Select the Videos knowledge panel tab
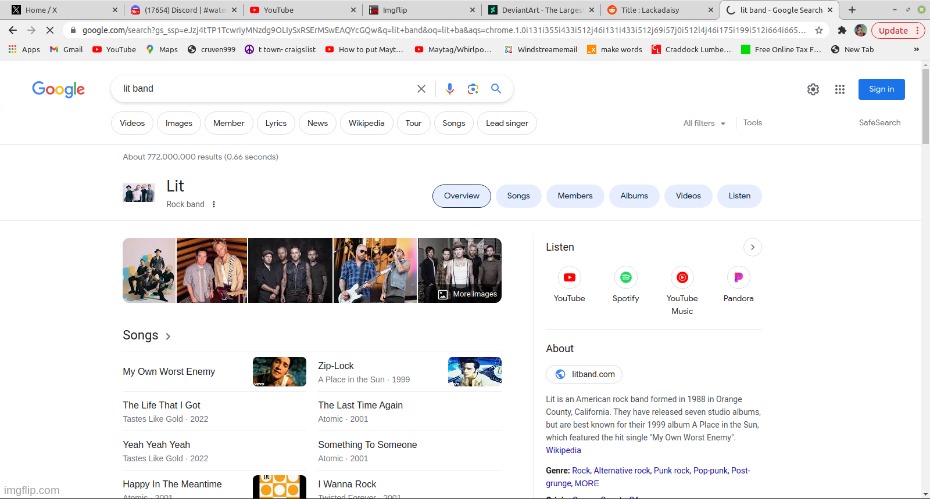Viewport: 930px width, 499px height. [688, 196]
